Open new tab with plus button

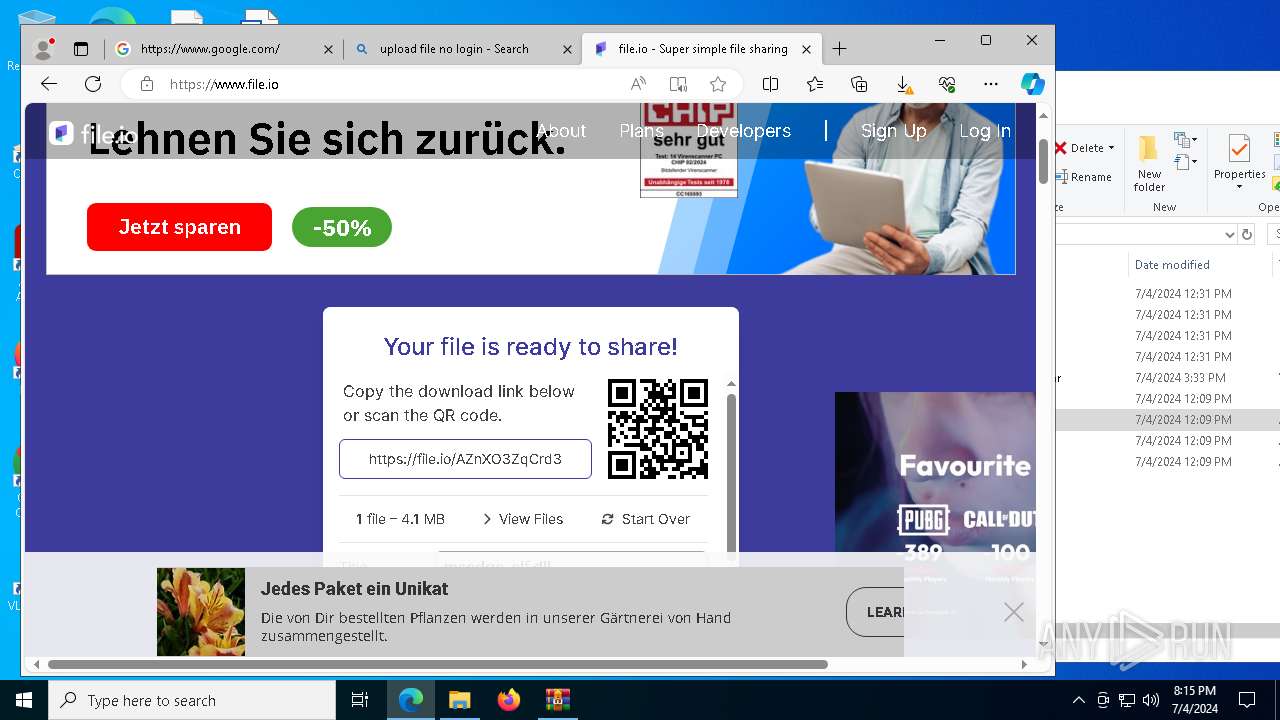pyautogui.click(x=839, y=49)
